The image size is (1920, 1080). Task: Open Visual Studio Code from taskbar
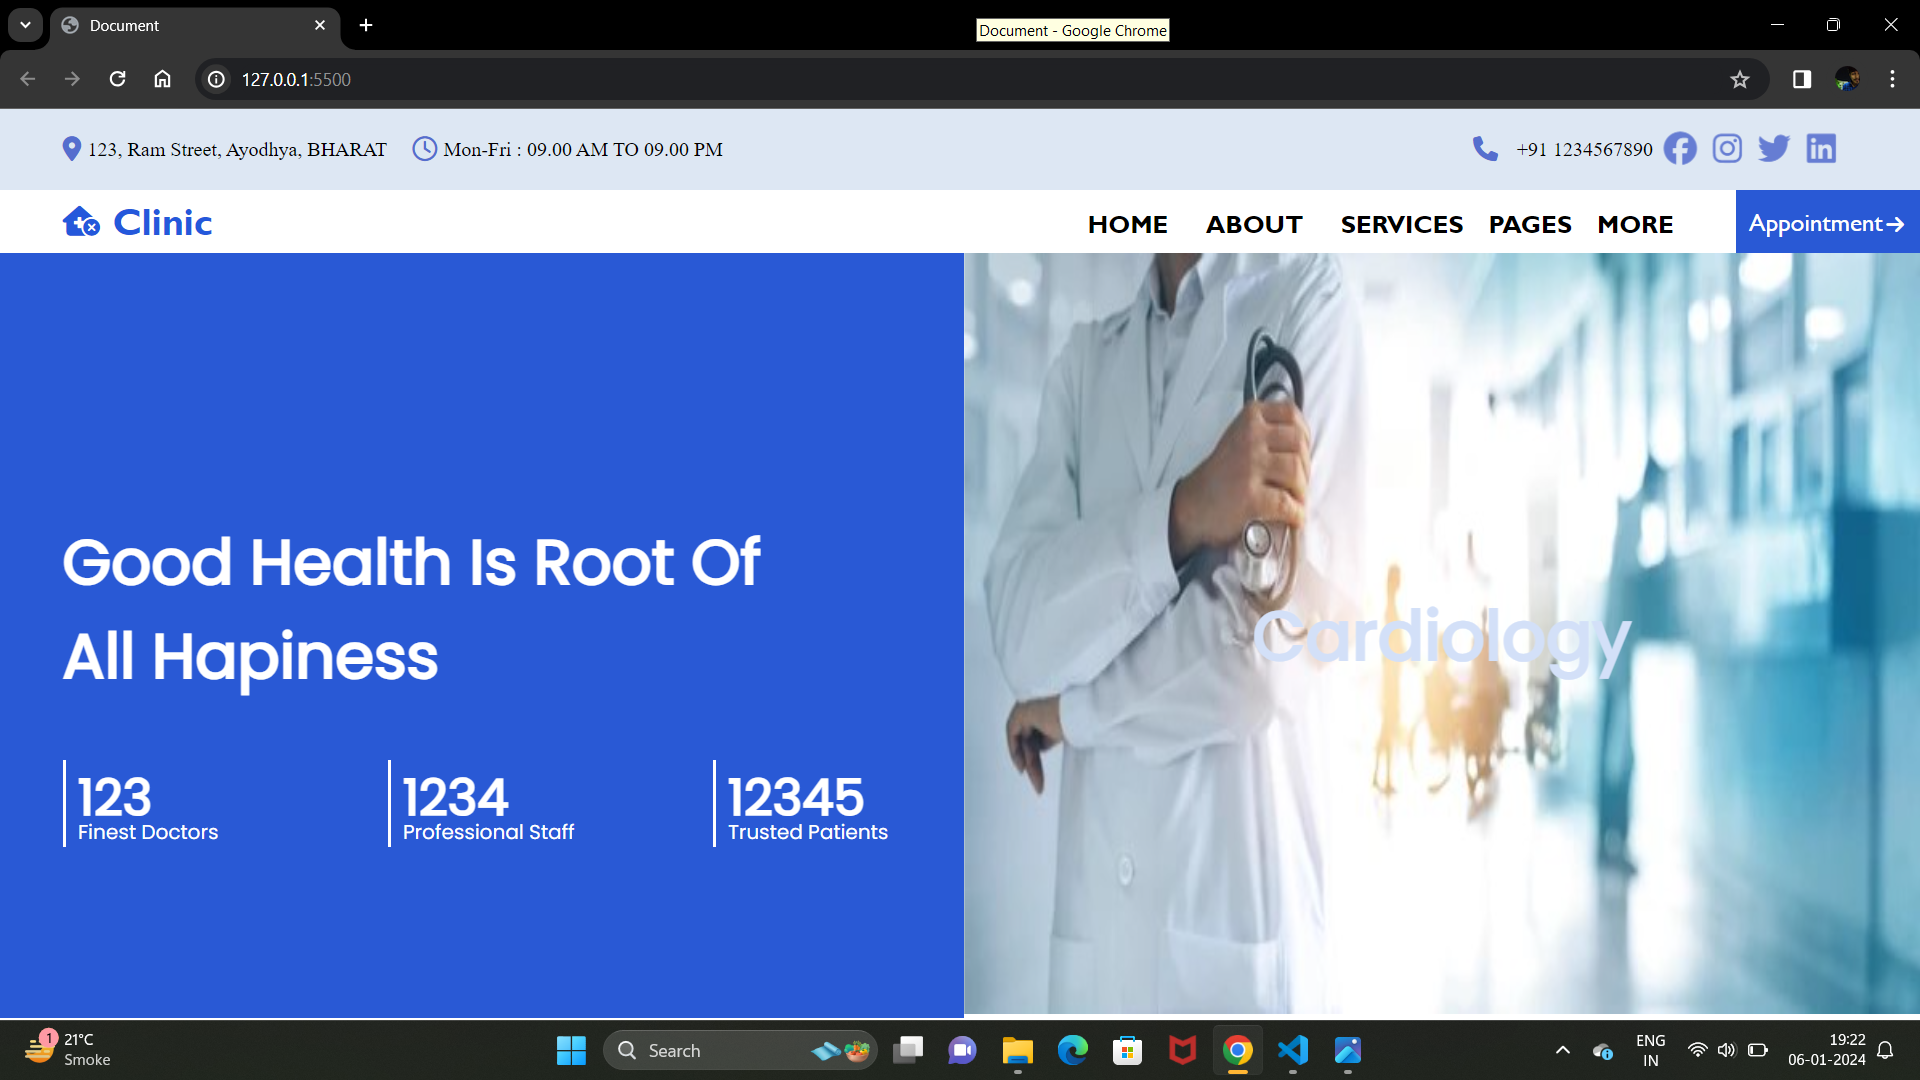[x=1293, y=1050]
